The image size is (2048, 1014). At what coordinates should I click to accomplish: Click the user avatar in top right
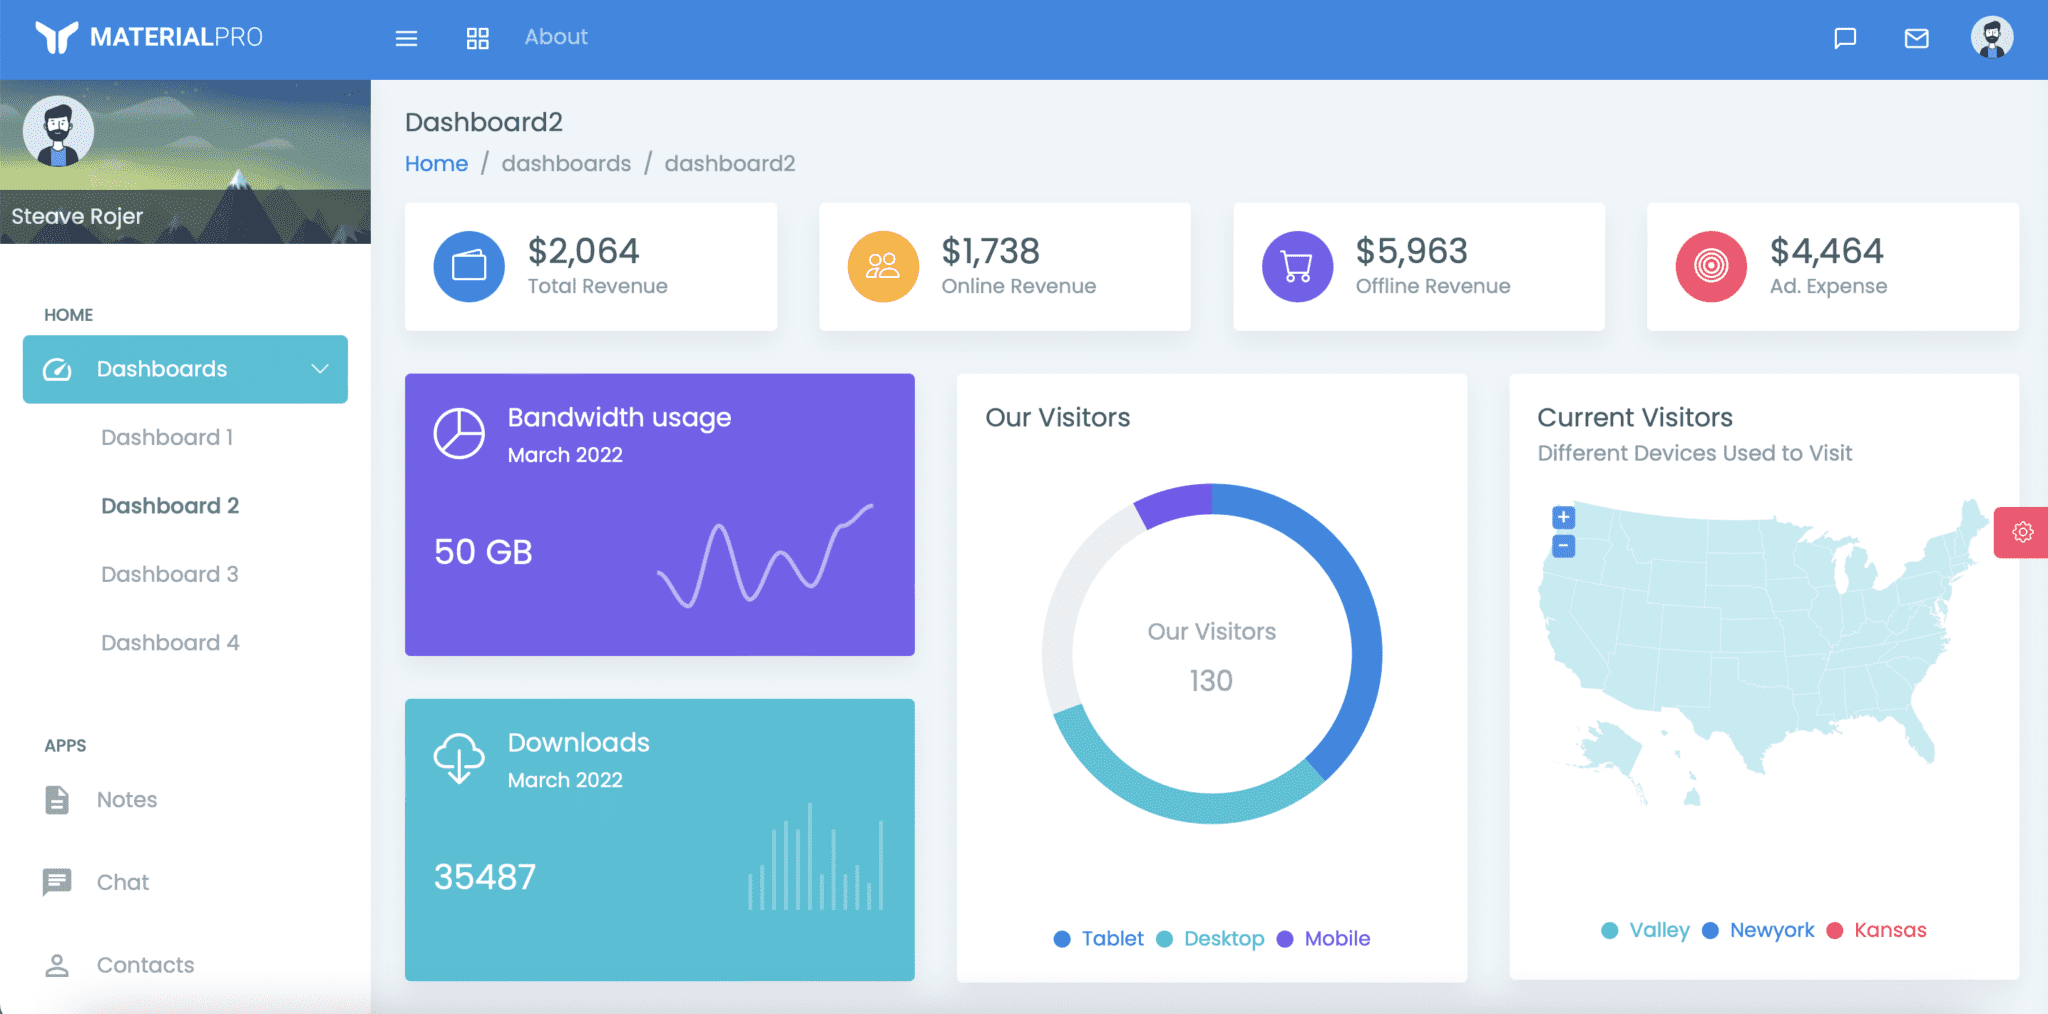pyautogui.click(x=1991, y=38)
